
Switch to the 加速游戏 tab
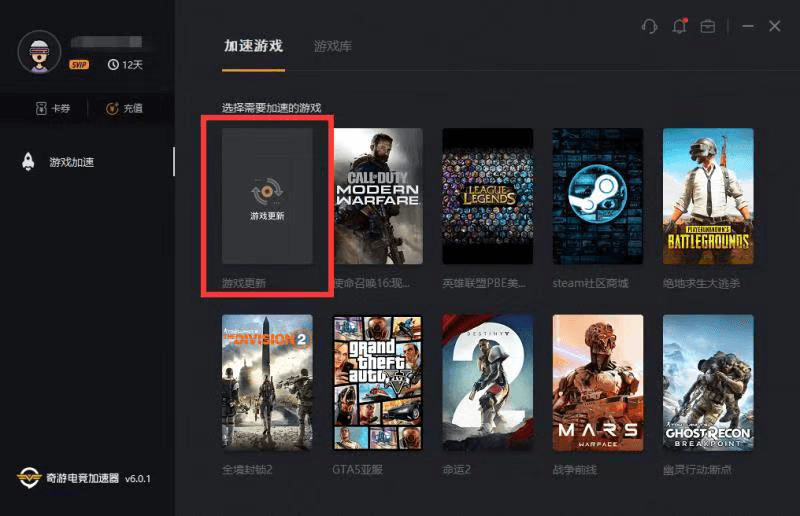coord(254,46)
